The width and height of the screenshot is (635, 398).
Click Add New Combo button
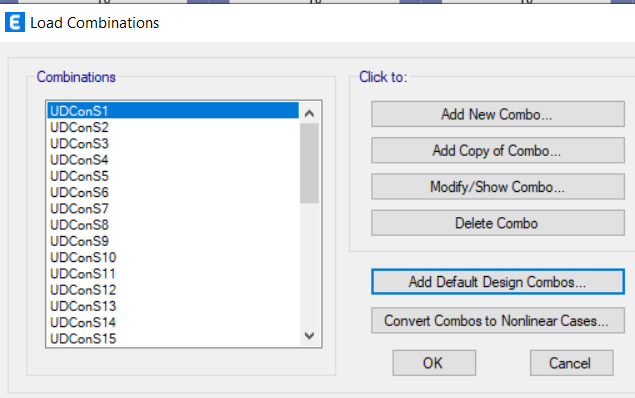[x=498, y=114]
